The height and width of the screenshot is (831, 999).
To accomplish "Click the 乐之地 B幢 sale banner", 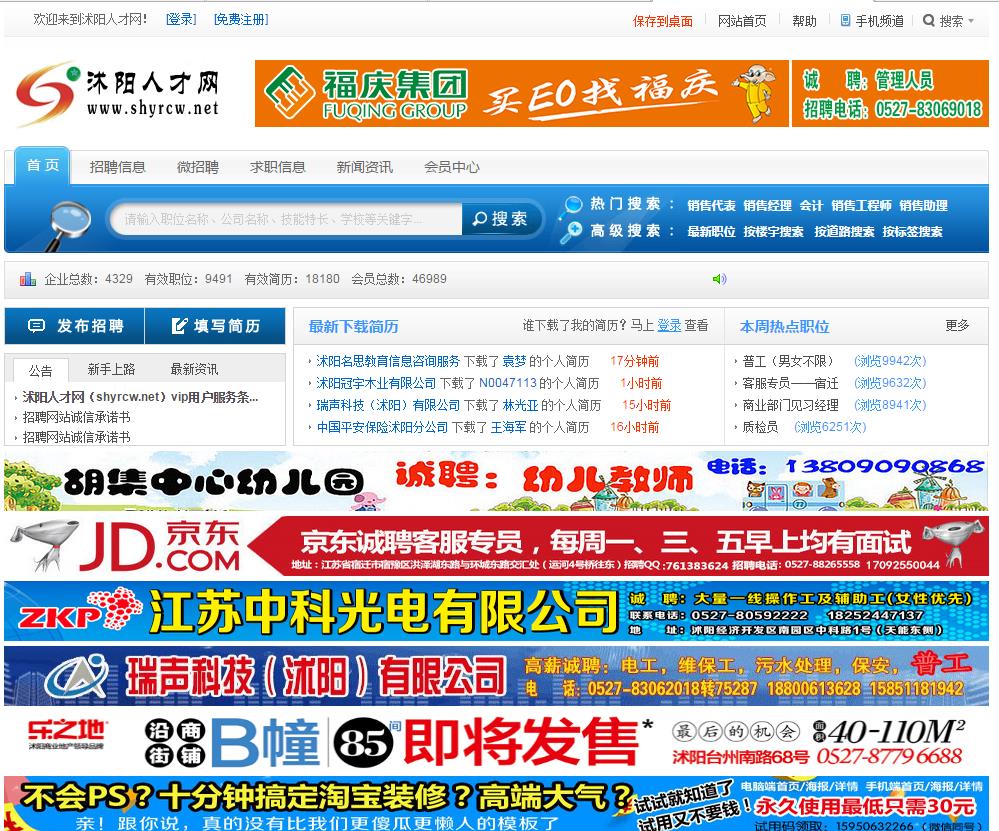I will click(496, 741).
